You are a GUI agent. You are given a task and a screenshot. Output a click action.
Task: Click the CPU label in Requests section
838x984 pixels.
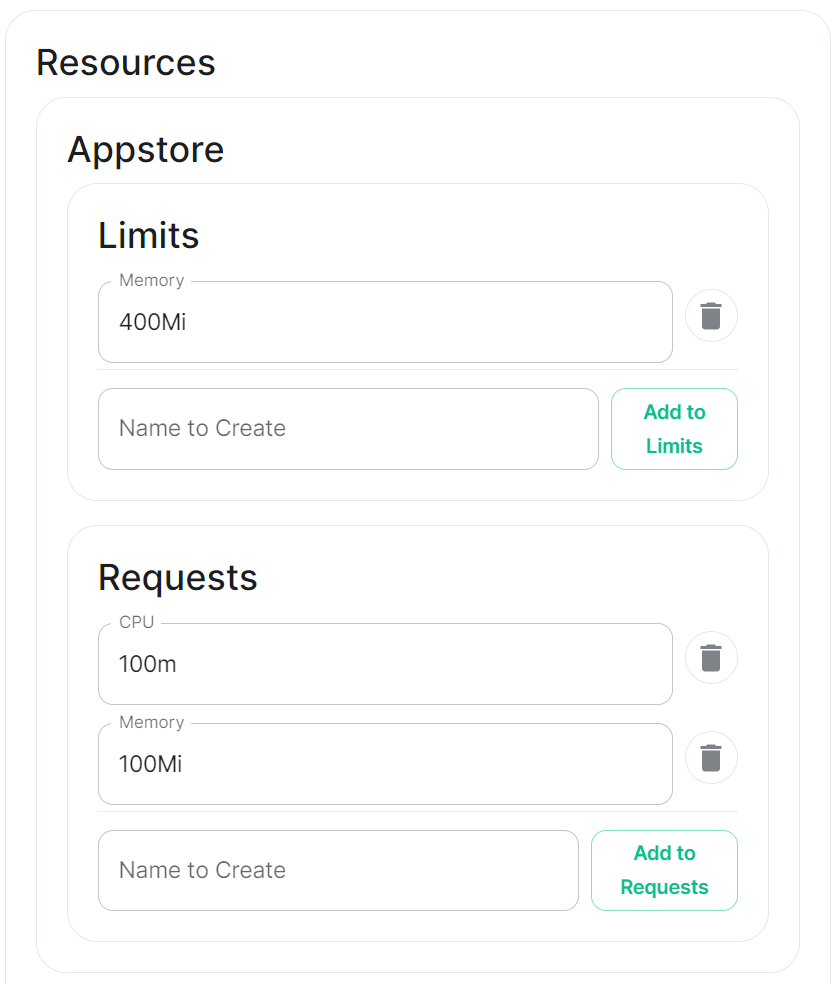point(137,622)
